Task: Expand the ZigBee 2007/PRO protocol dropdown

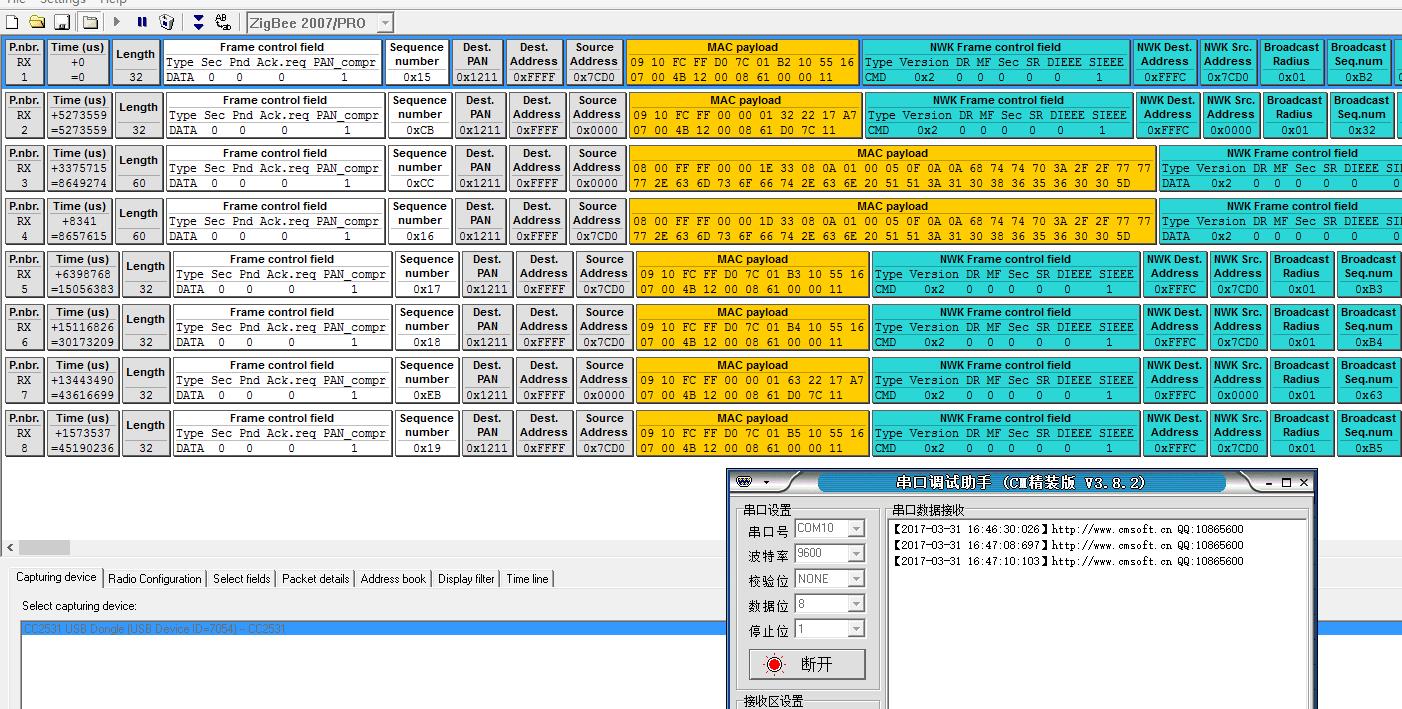Action: [x=385, y=22]
